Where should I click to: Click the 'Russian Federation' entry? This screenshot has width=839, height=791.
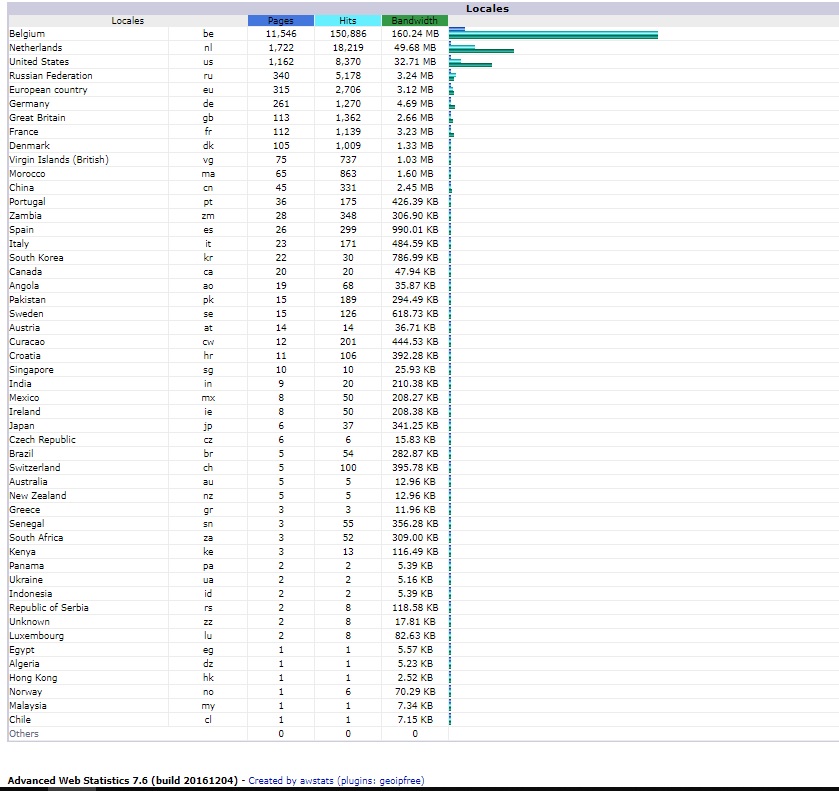pyautogui.click(x=51, y=75)
